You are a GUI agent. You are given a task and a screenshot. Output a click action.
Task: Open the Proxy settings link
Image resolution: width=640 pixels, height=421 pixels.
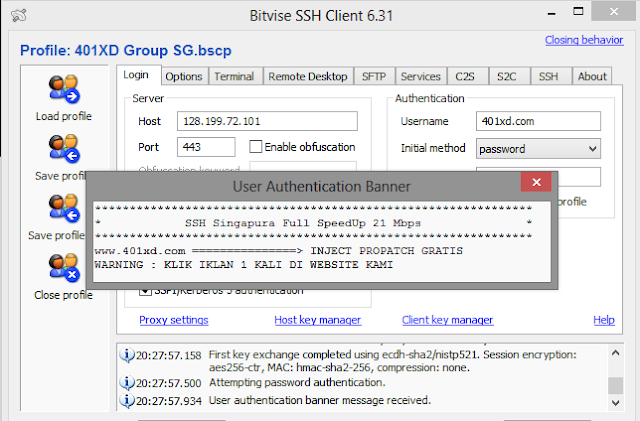click(174, 320)
